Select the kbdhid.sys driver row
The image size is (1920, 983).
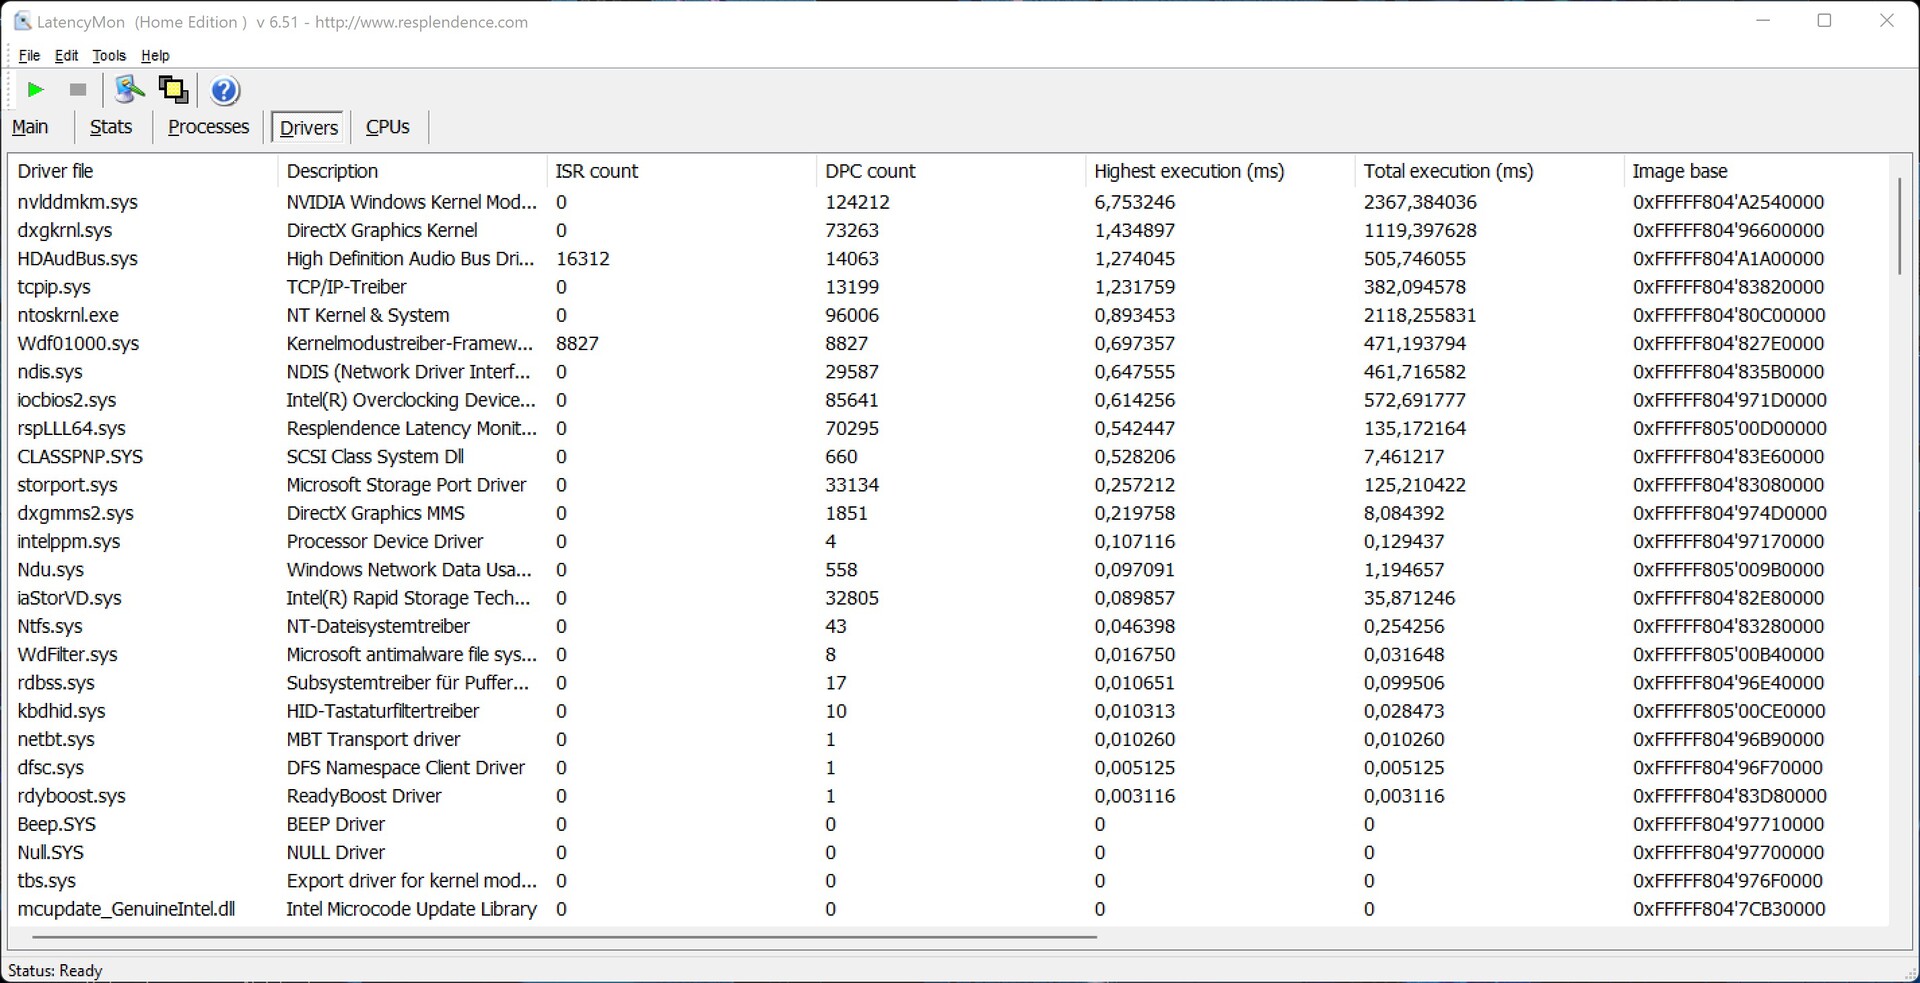(949, 711)
